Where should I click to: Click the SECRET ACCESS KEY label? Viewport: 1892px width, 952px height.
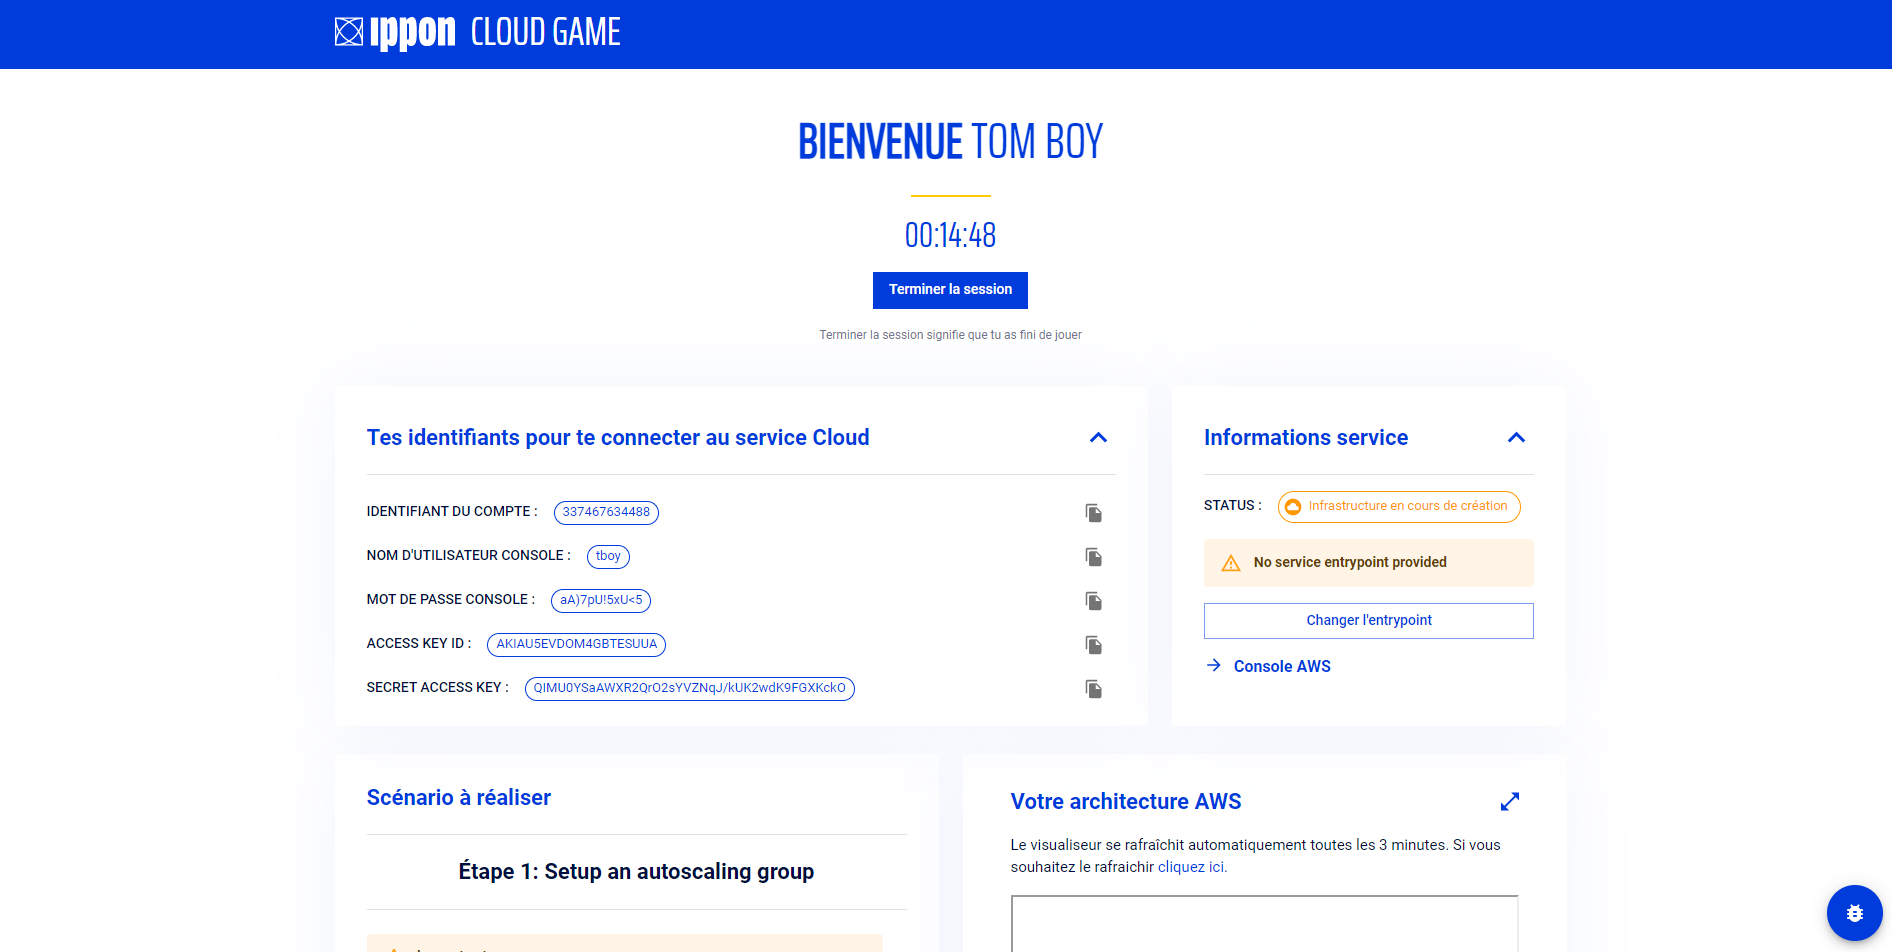(438, 687)
